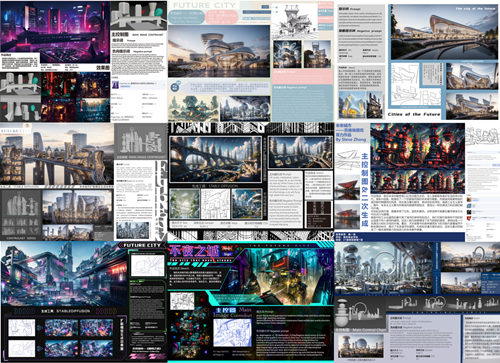Open "The city of the future" large render

(444, 32)
